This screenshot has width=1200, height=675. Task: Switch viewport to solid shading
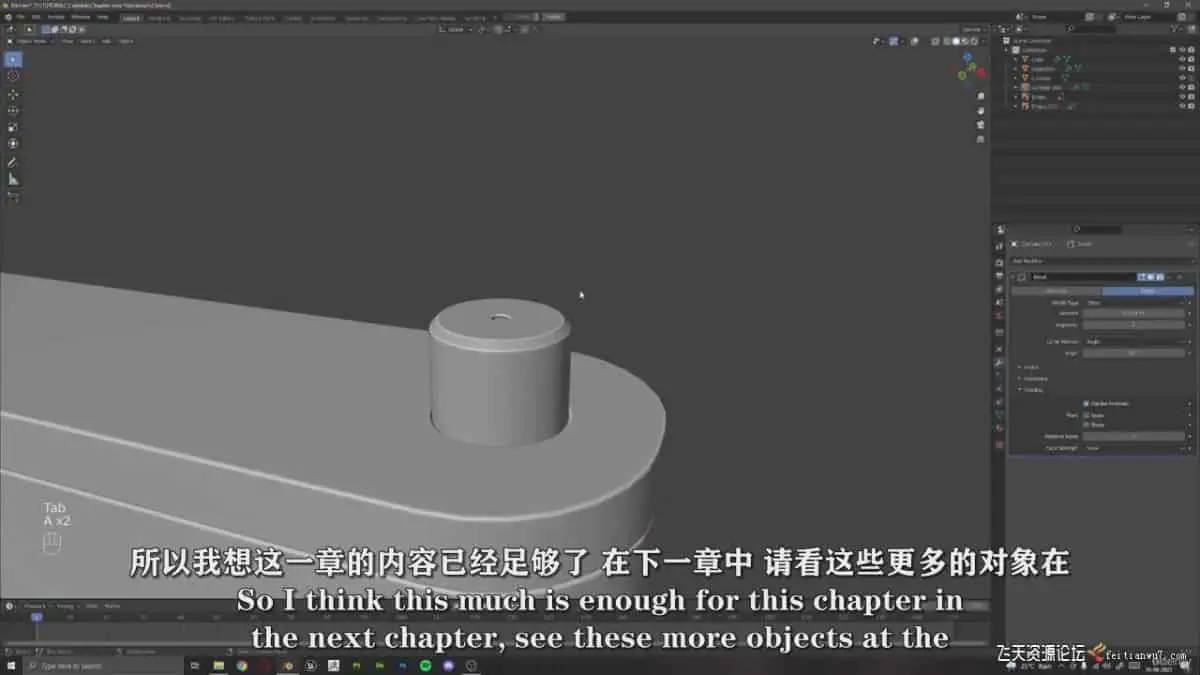956,41
